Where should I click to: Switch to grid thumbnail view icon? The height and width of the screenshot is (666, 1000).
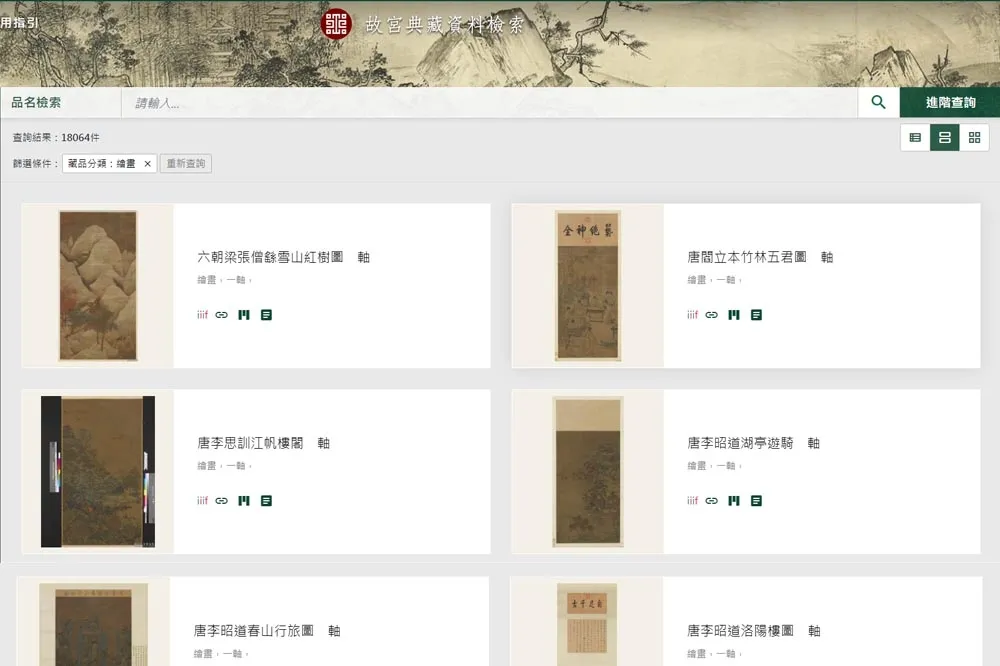click(974, 137)
